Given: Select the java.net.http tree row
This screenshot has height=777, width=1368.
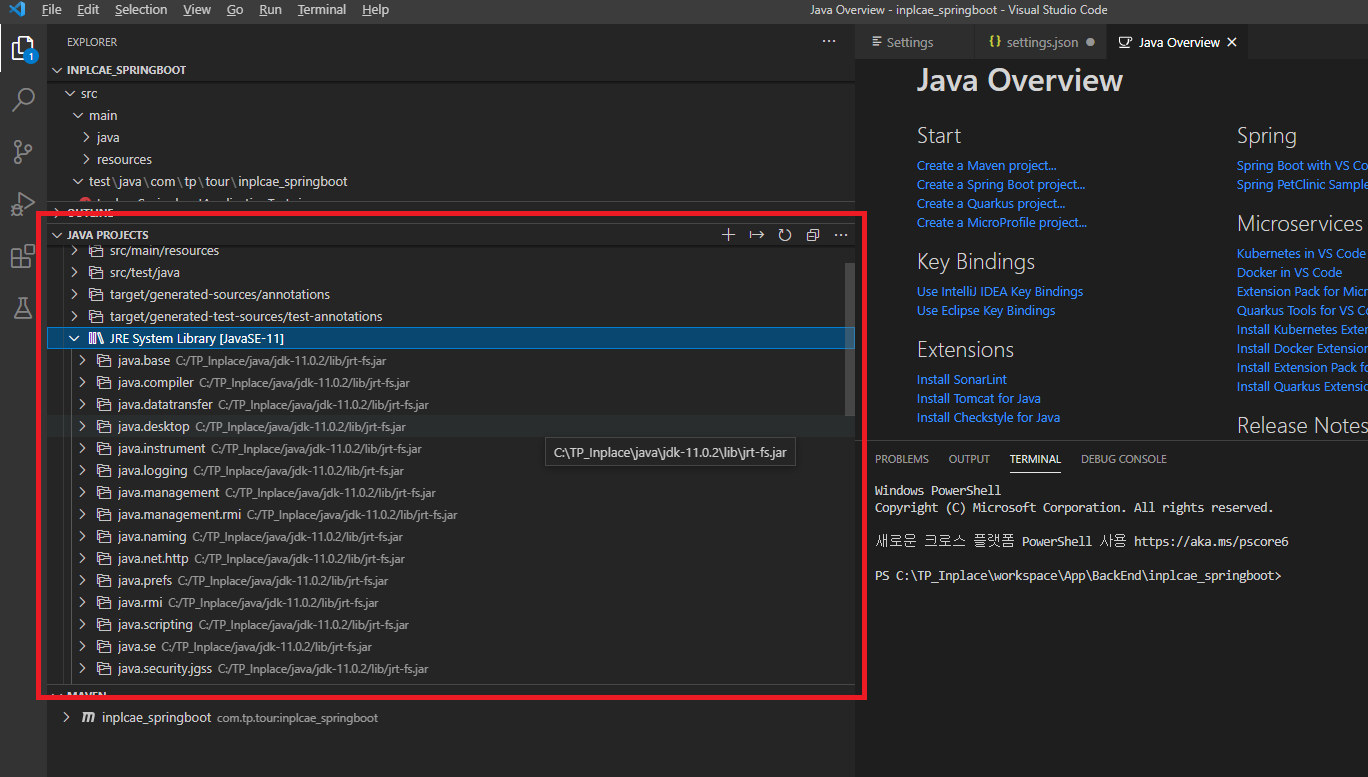Looking at the screenshot, I should (x=450, y=559).
